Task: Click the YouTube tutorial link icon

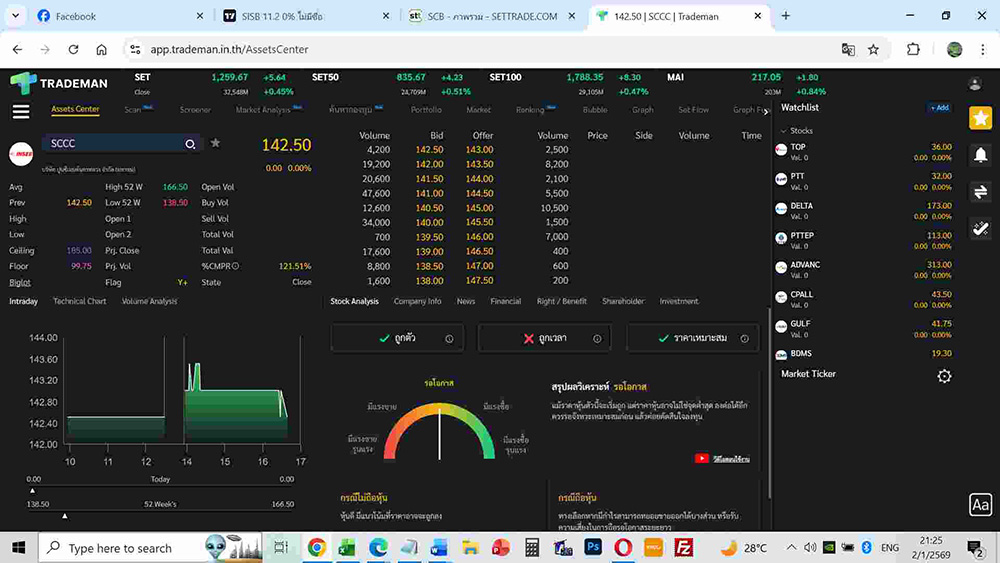Action: click(x=702, y=459)
